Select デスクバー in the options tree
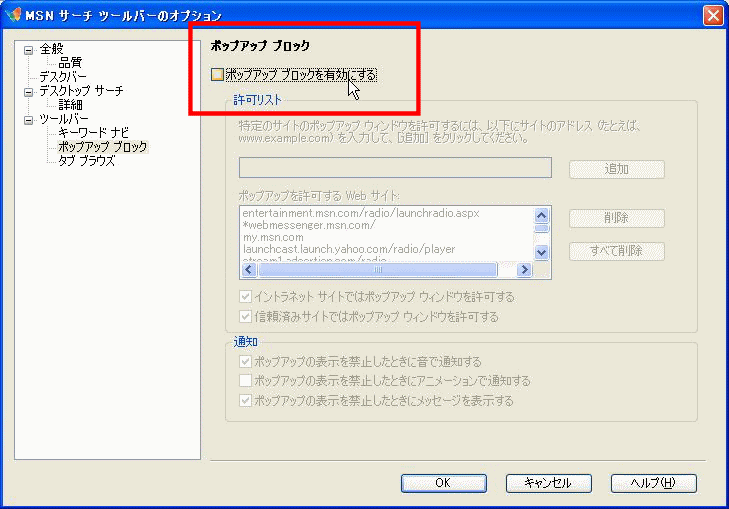This screenshot has width=729, height=509. 63,77
